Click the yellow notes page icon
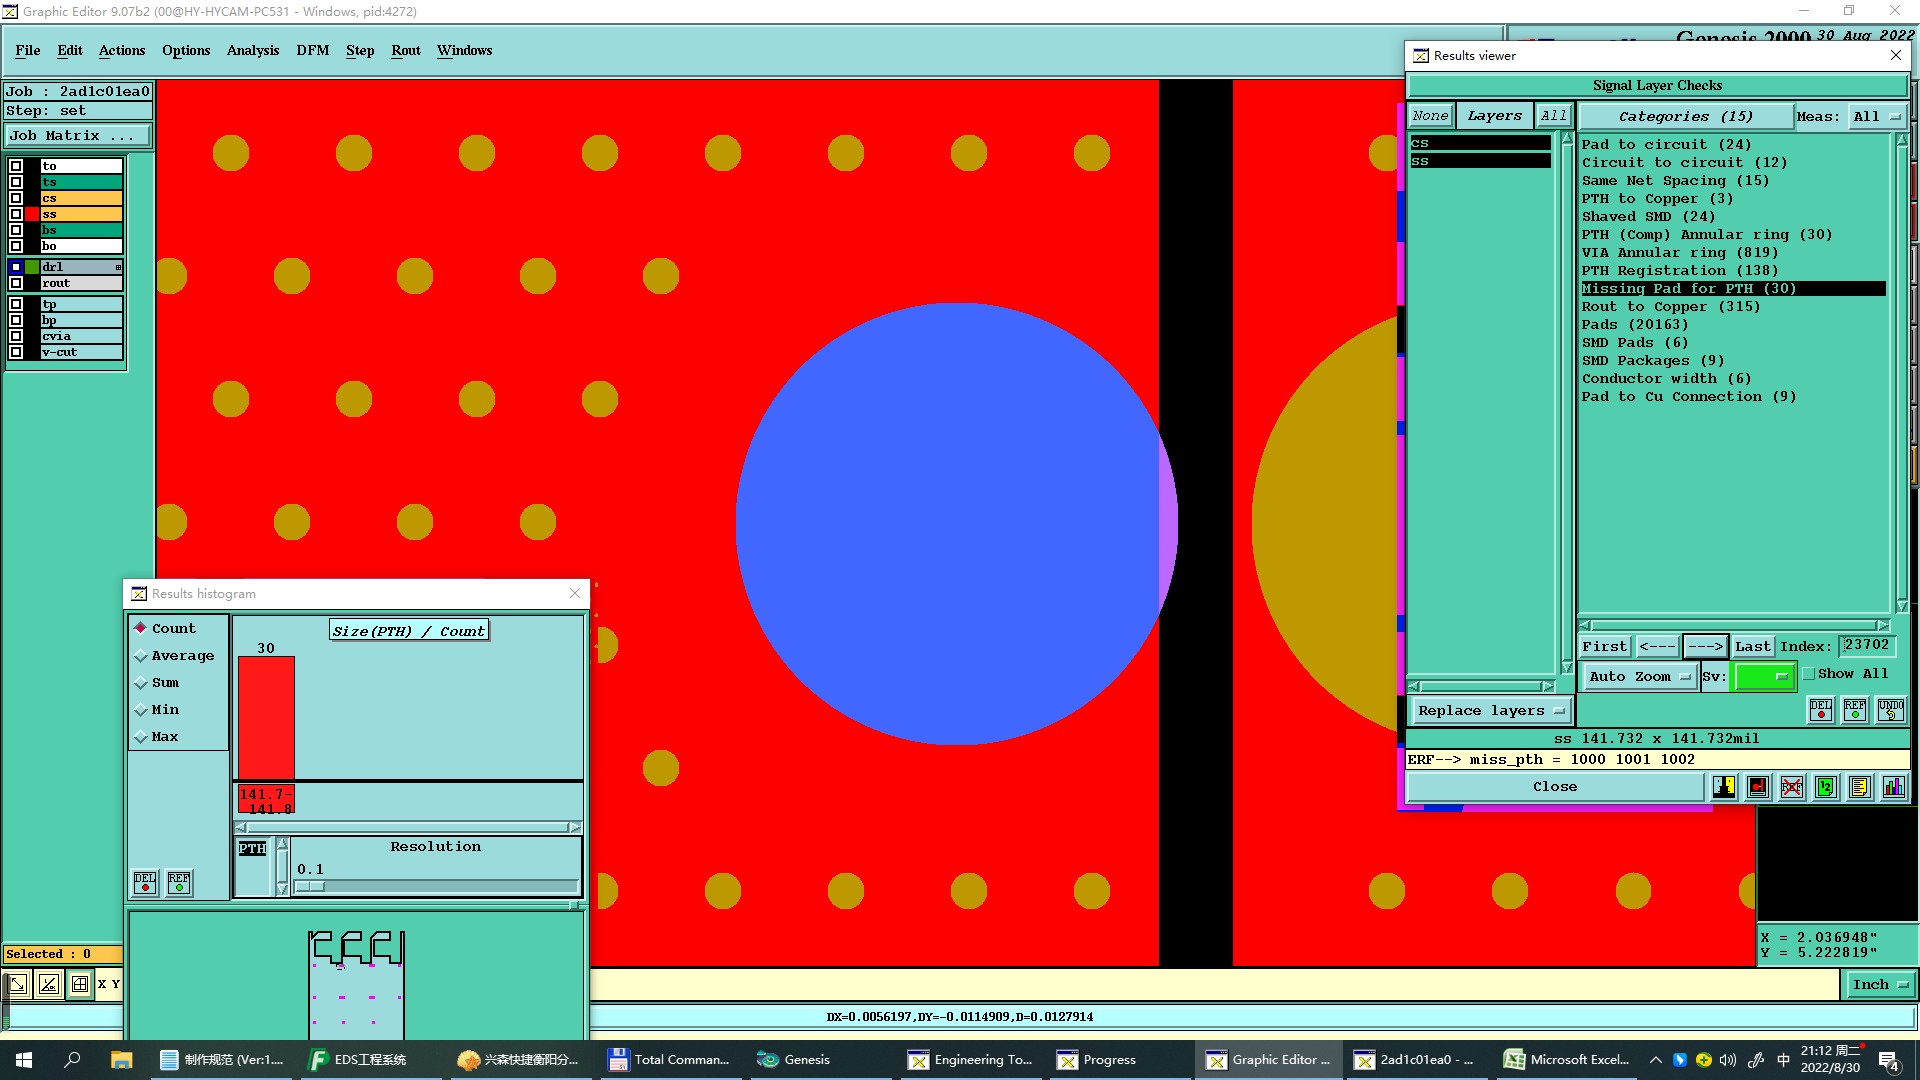The height and width of the screenshot is (1080, 1920). [x=1859, y=787]
